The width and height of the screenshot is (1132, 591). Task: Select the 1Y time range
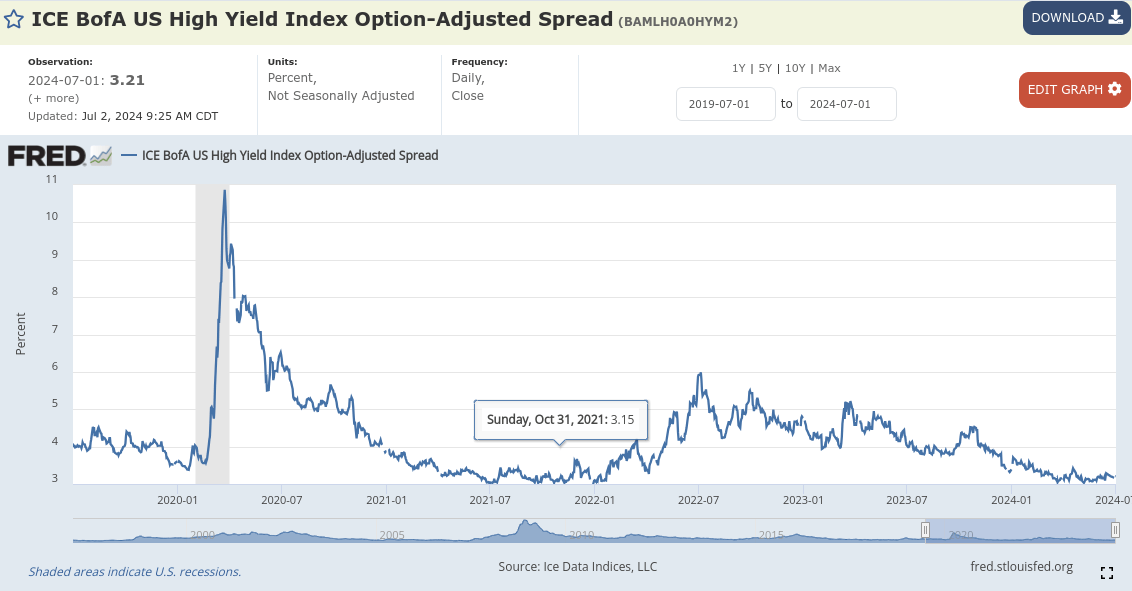[x=737, y=67]
